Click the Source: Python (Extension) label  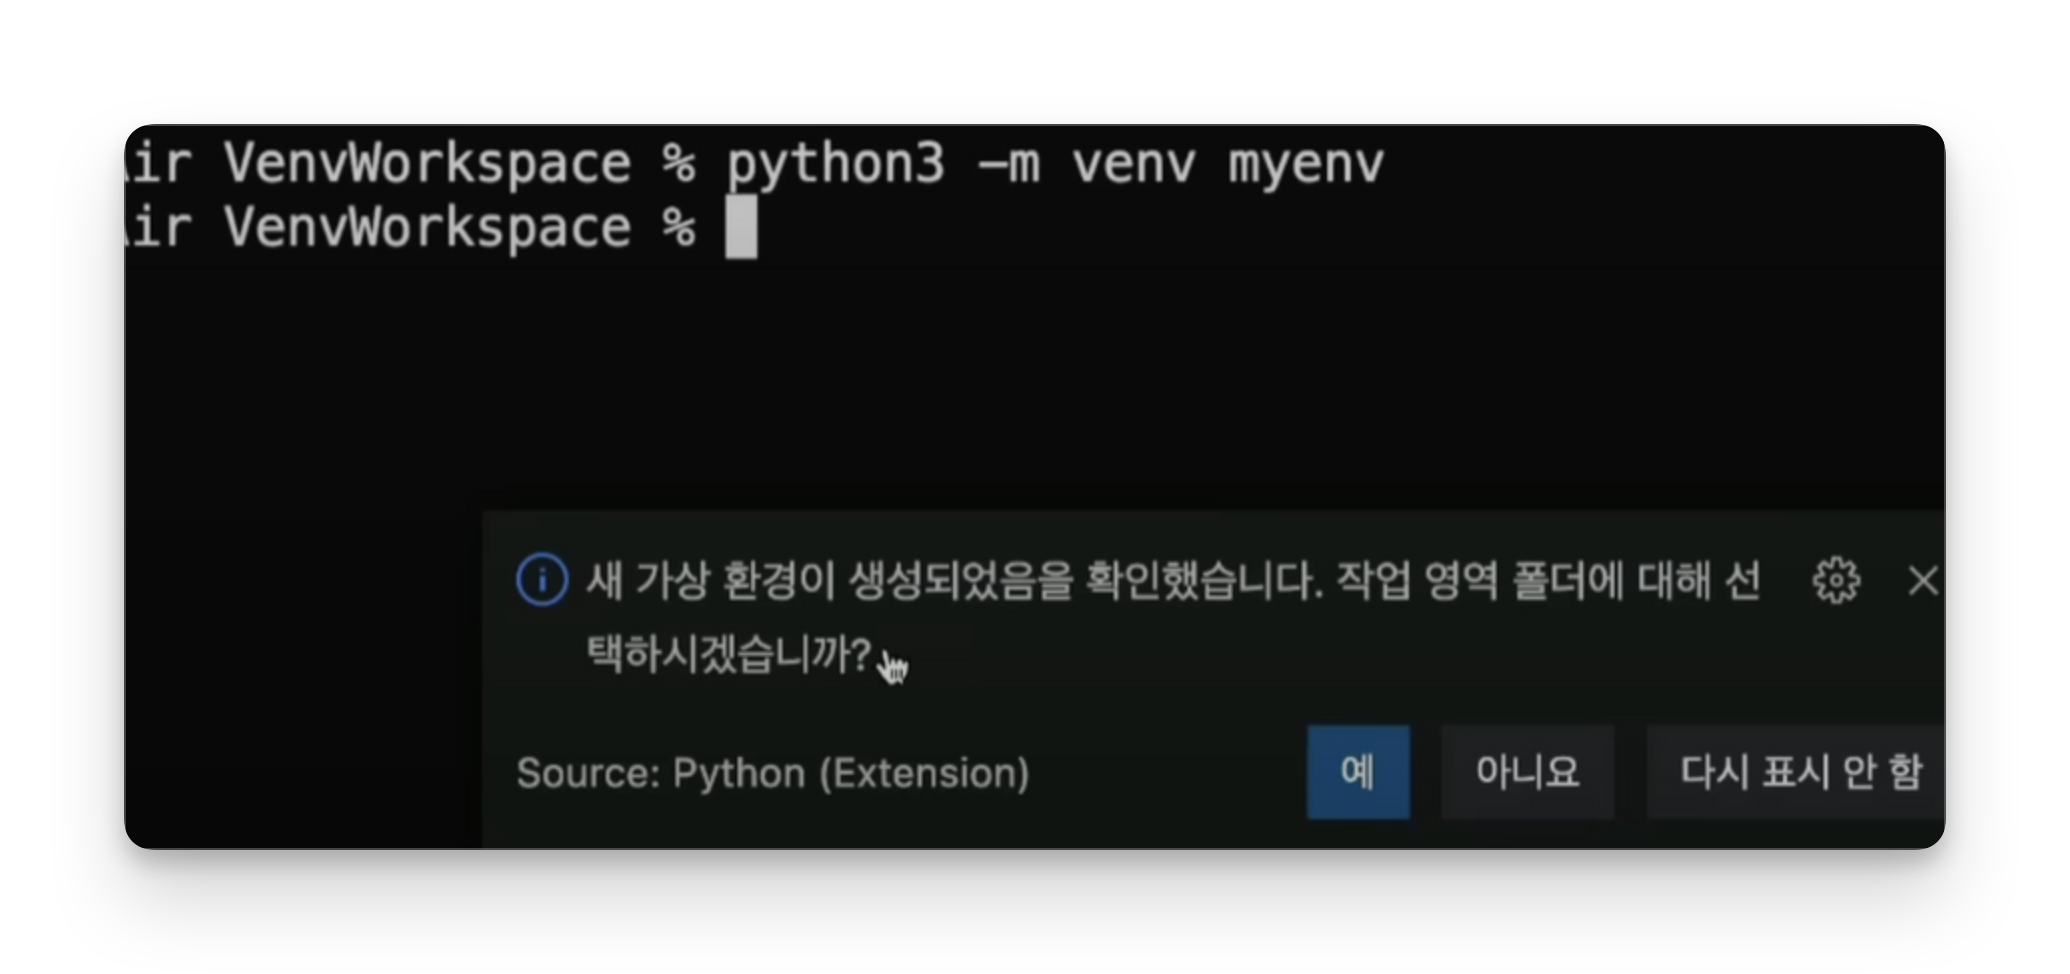click(x=773, y=773)
